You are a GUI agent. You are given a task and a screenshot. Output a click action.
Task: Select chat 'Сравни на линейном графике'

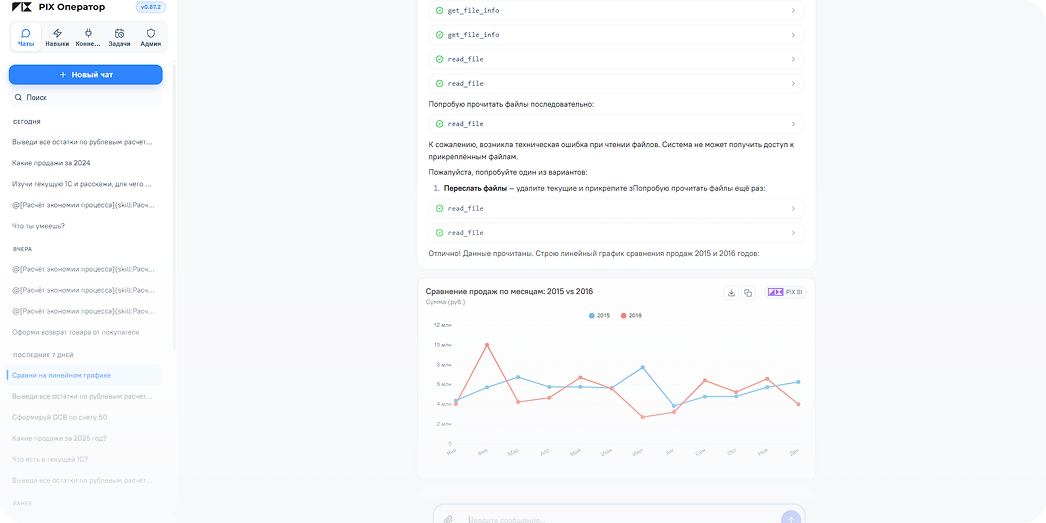[84, 375]
